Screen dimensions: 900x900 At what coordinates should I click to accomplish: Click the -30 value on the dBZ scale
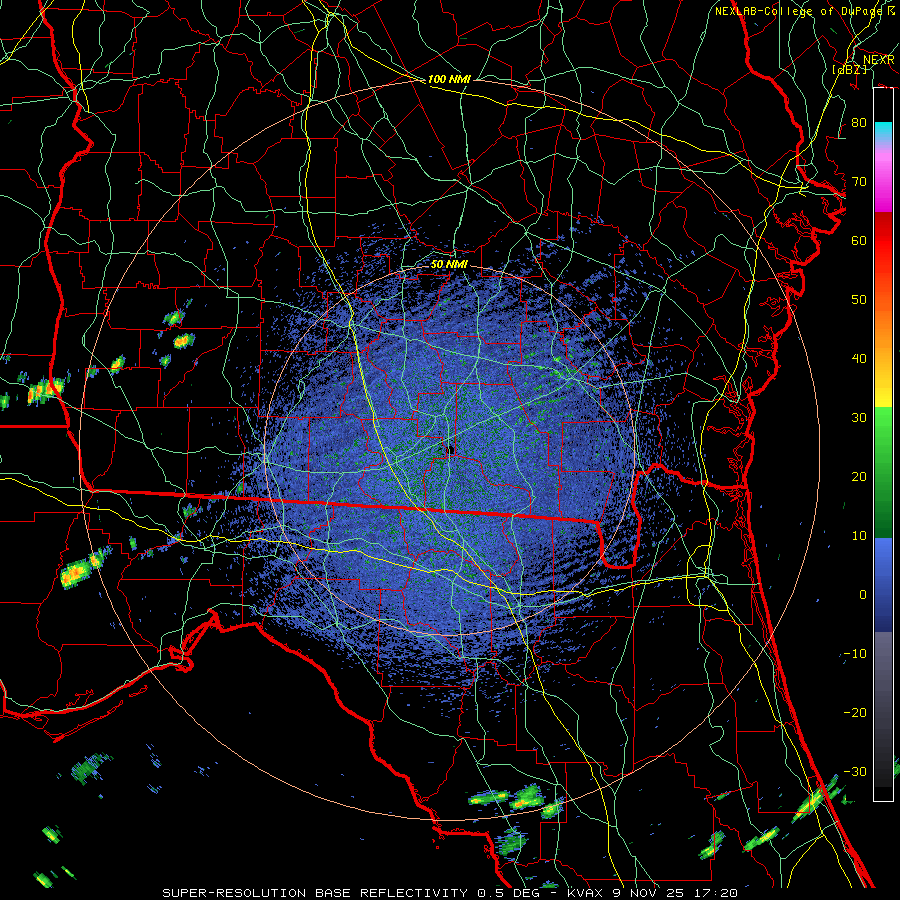[855, 771]
